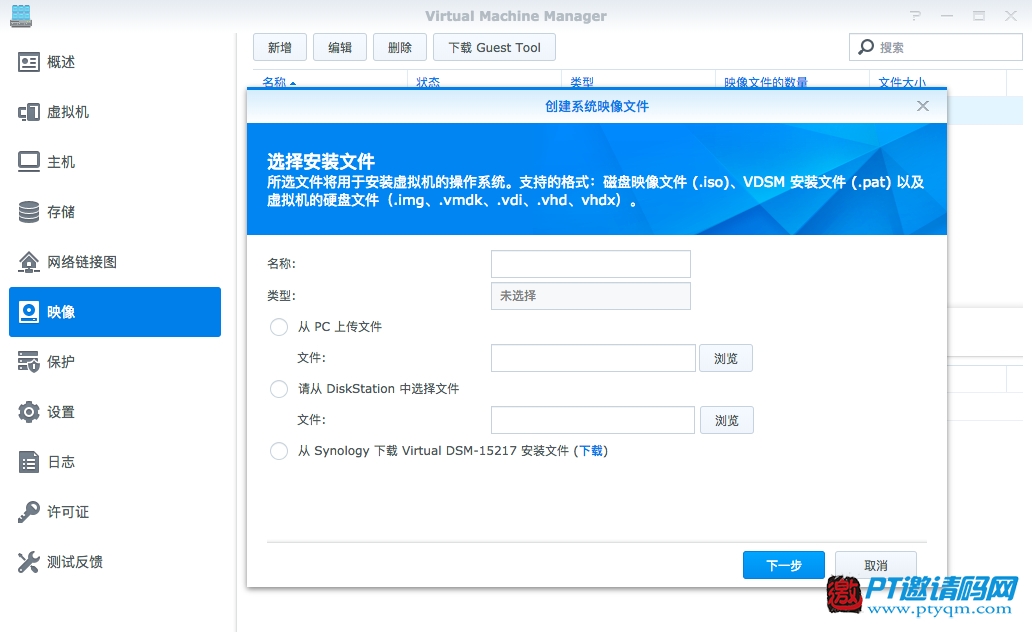Show the 日志 page
Viewport: 1032px width, 632px height.
[61, 462]
